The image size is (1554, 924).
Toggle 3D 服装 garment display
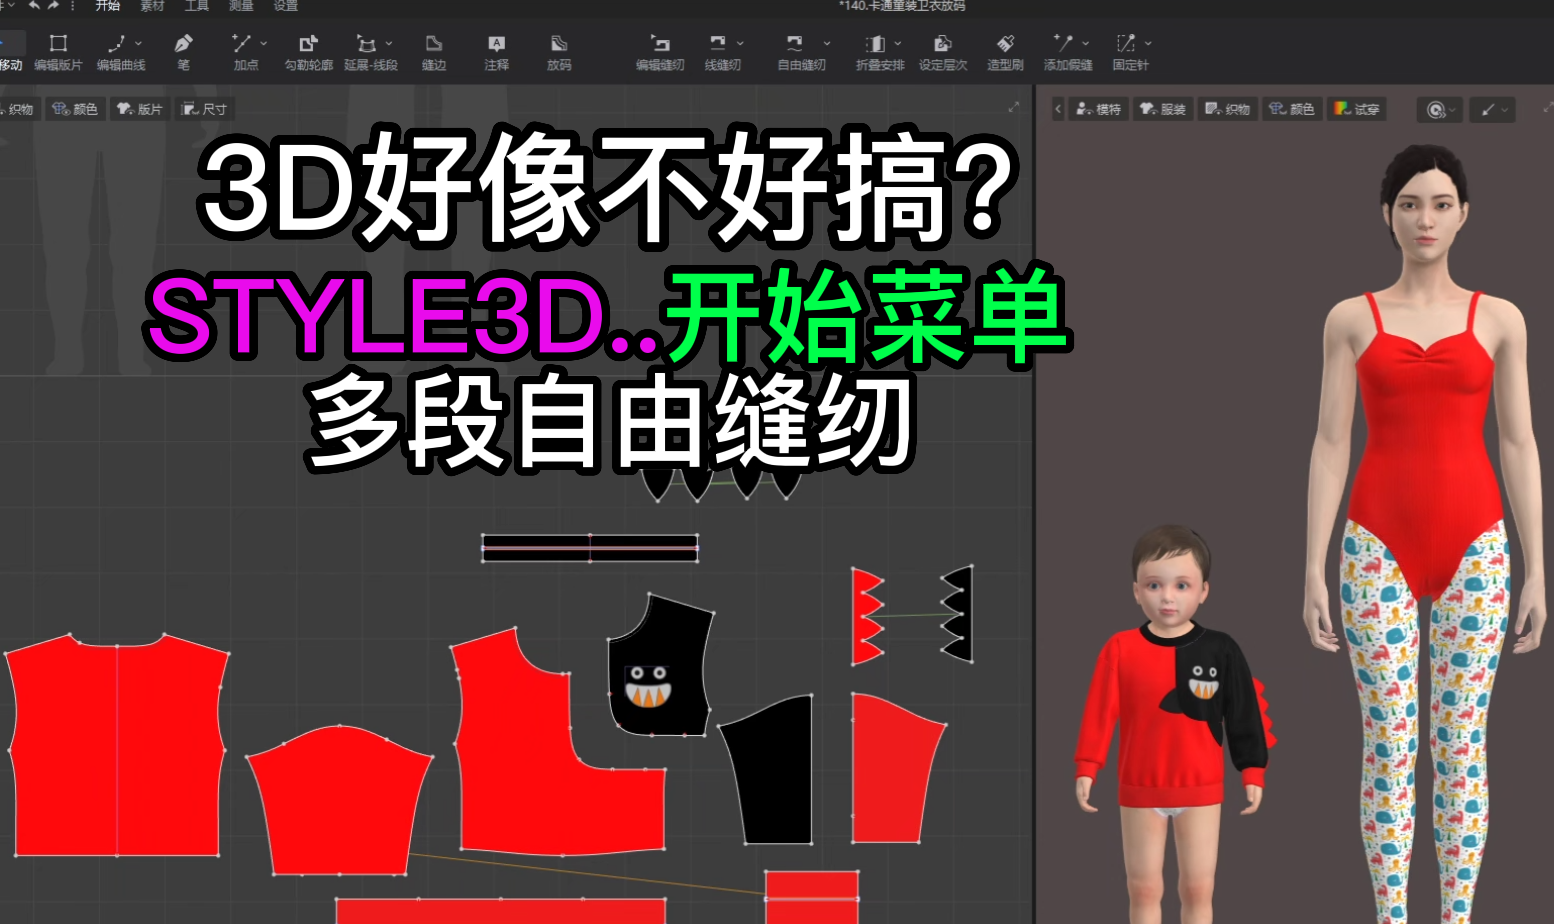[1162, 109]
